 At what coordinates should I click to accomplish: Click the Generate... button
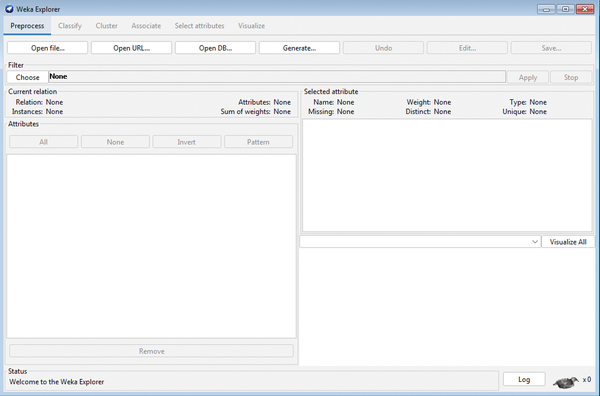tap(299, 48)
